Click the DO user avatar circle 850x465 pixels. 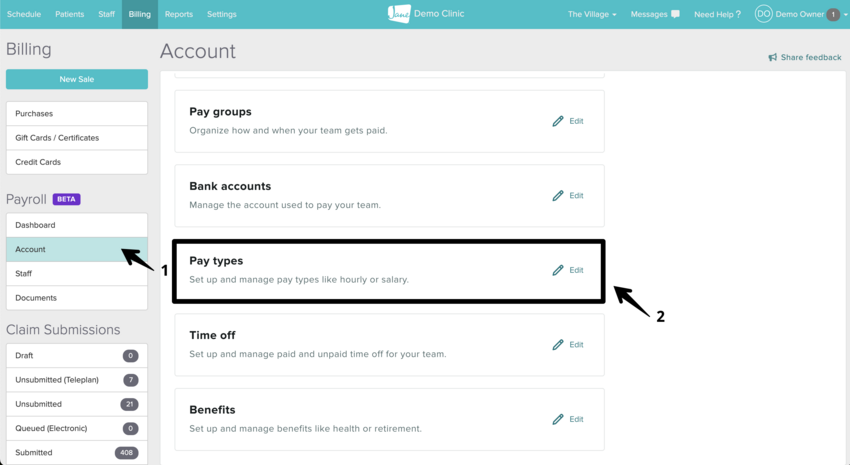click(763, 14)
